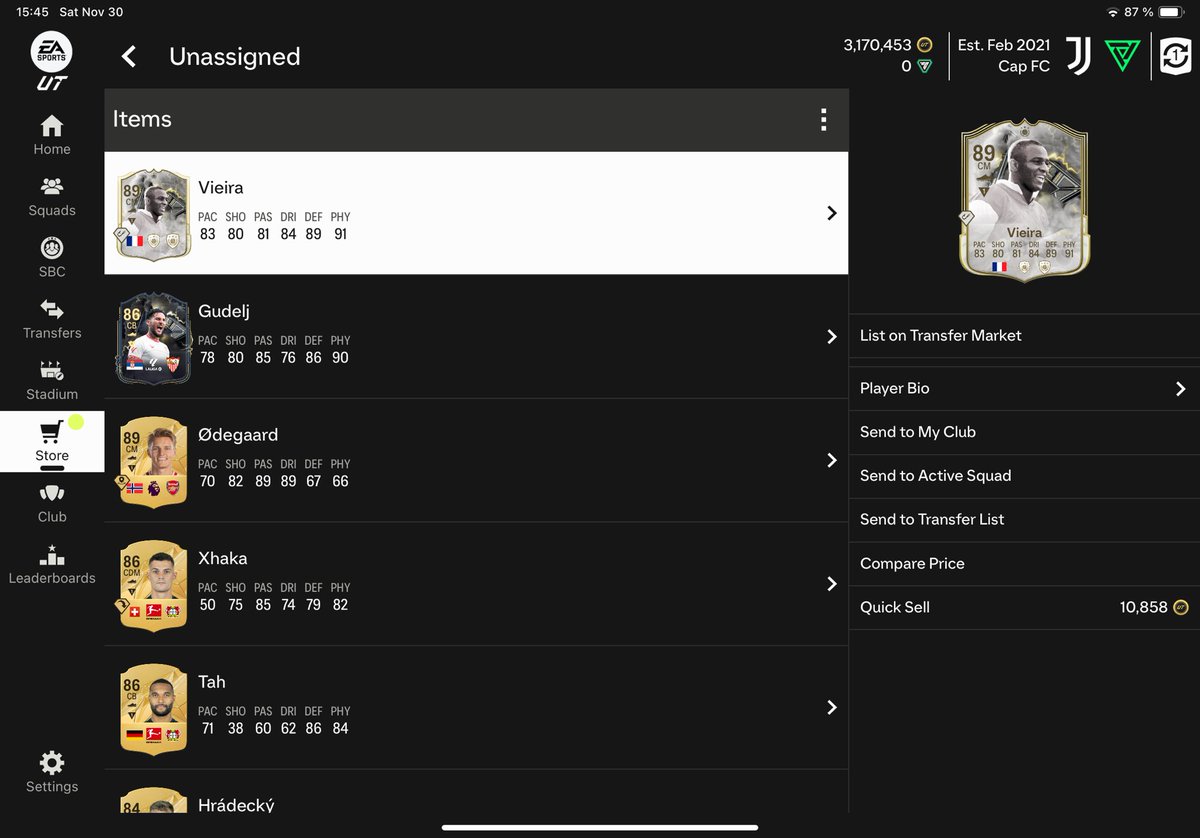This screenshot has width=1200, height=838.
Task: Tap the EA Sports UT logo
Action: point(51,61)
